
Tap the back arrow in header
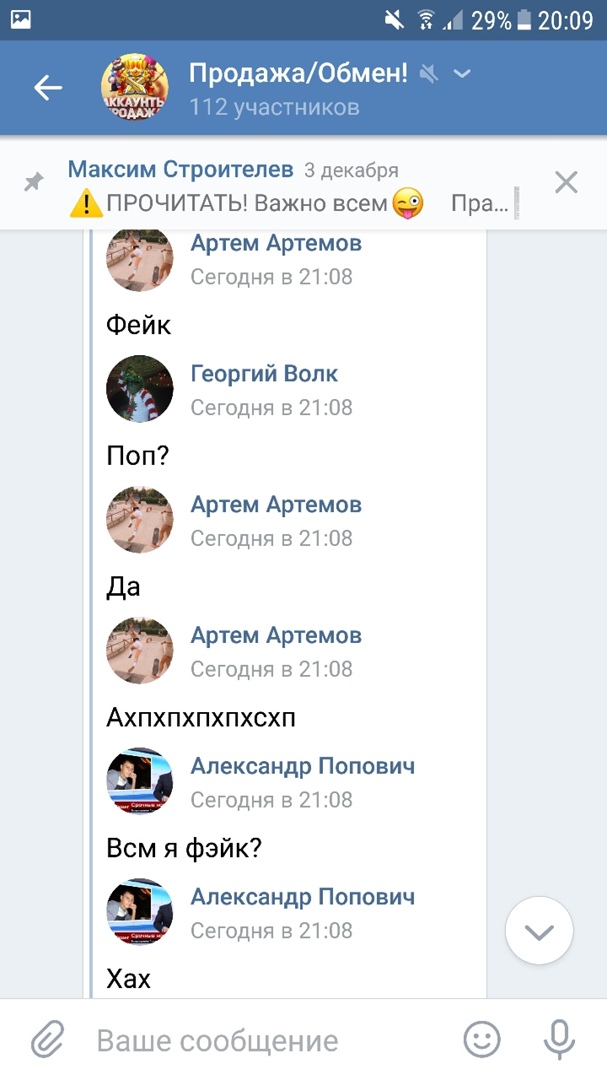[x=48, y=88]
